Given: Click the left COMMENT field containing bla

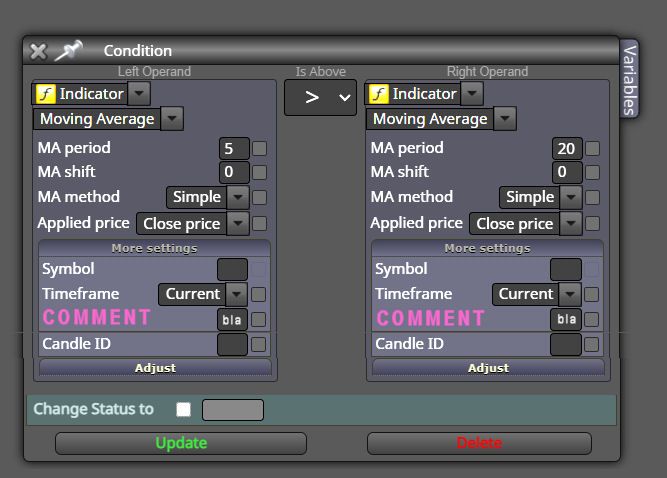Looking at the screenshot, I should [x=232, y=320].
